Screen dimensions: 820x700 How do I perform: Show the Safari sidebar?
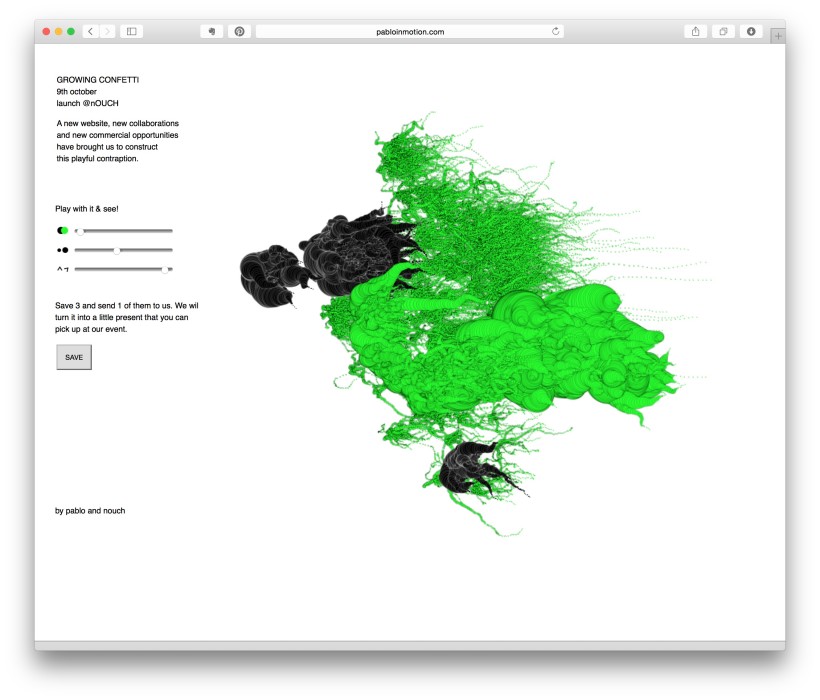click(131, 32)
